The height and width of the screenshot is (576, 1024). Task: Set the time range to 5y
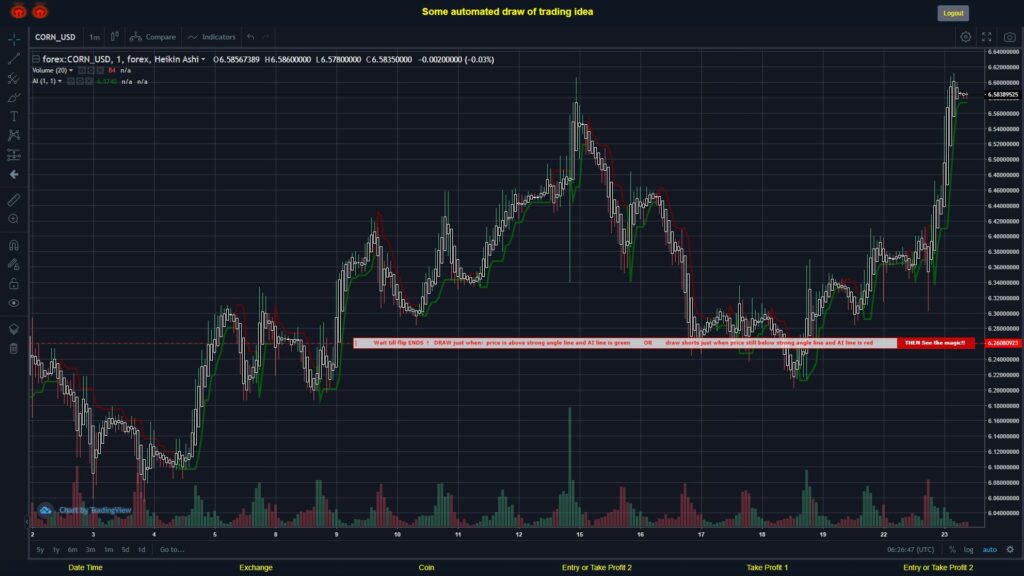40,550
